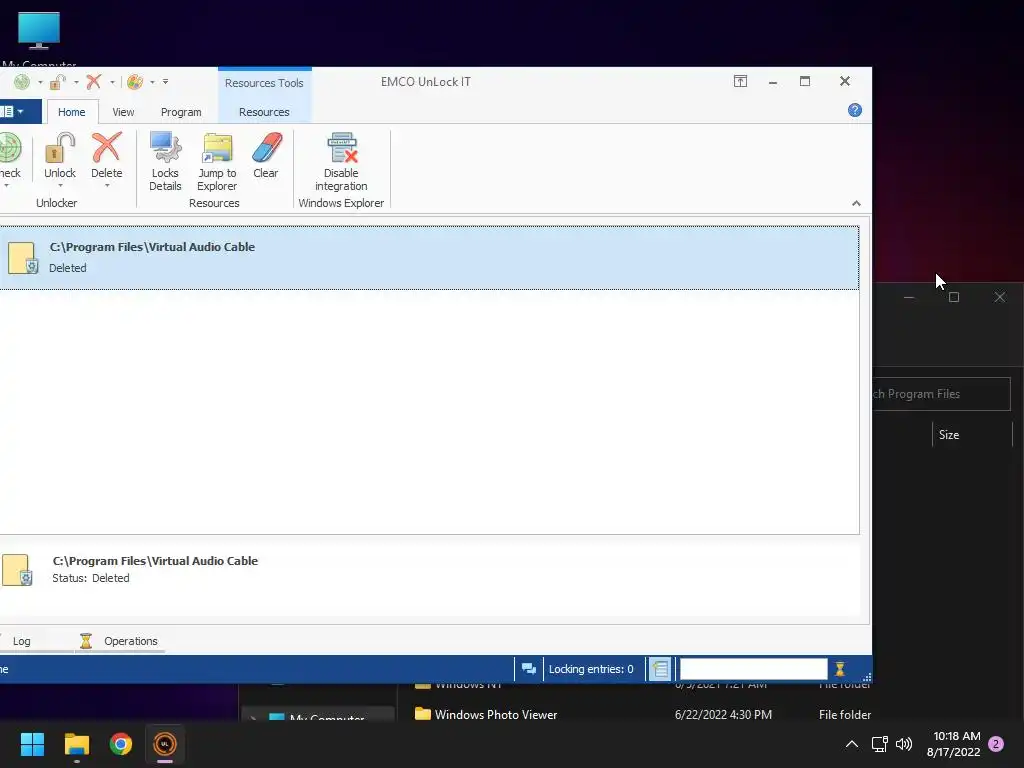Click ribbon display options icon in title bar

[x=740, y=81]
